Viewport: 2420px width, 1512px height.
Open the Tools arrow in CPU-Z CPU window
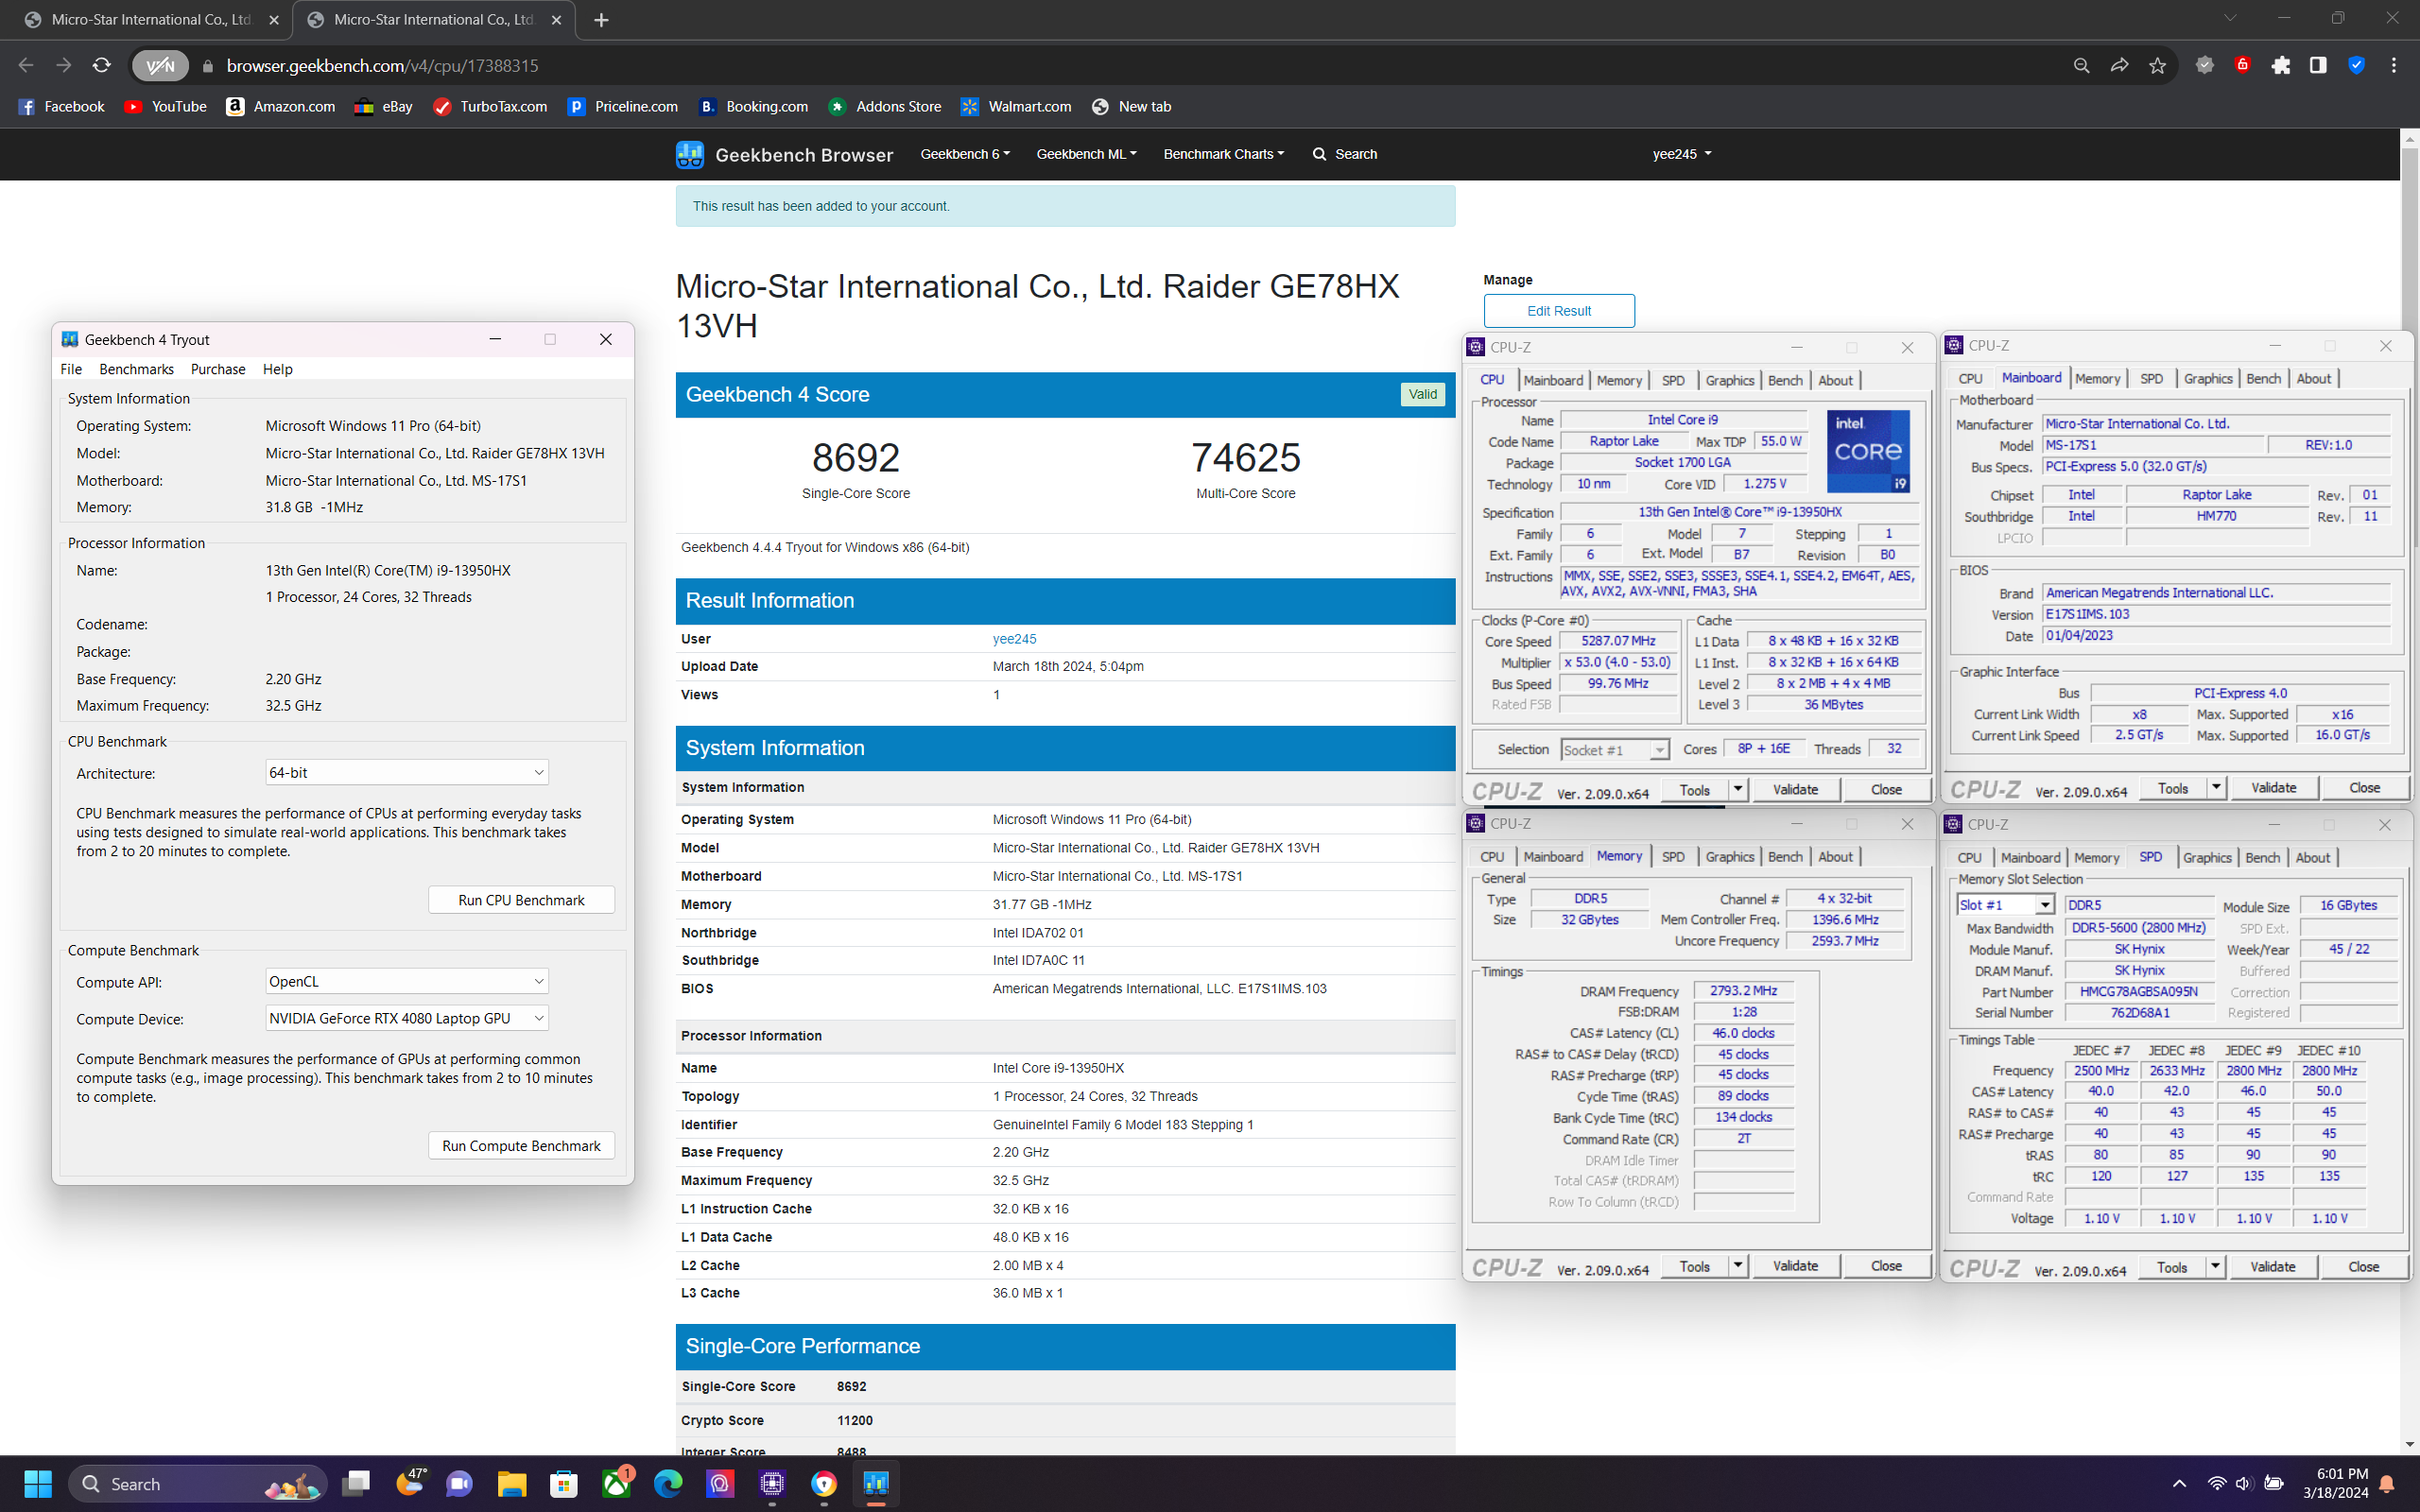point(1738,789)
